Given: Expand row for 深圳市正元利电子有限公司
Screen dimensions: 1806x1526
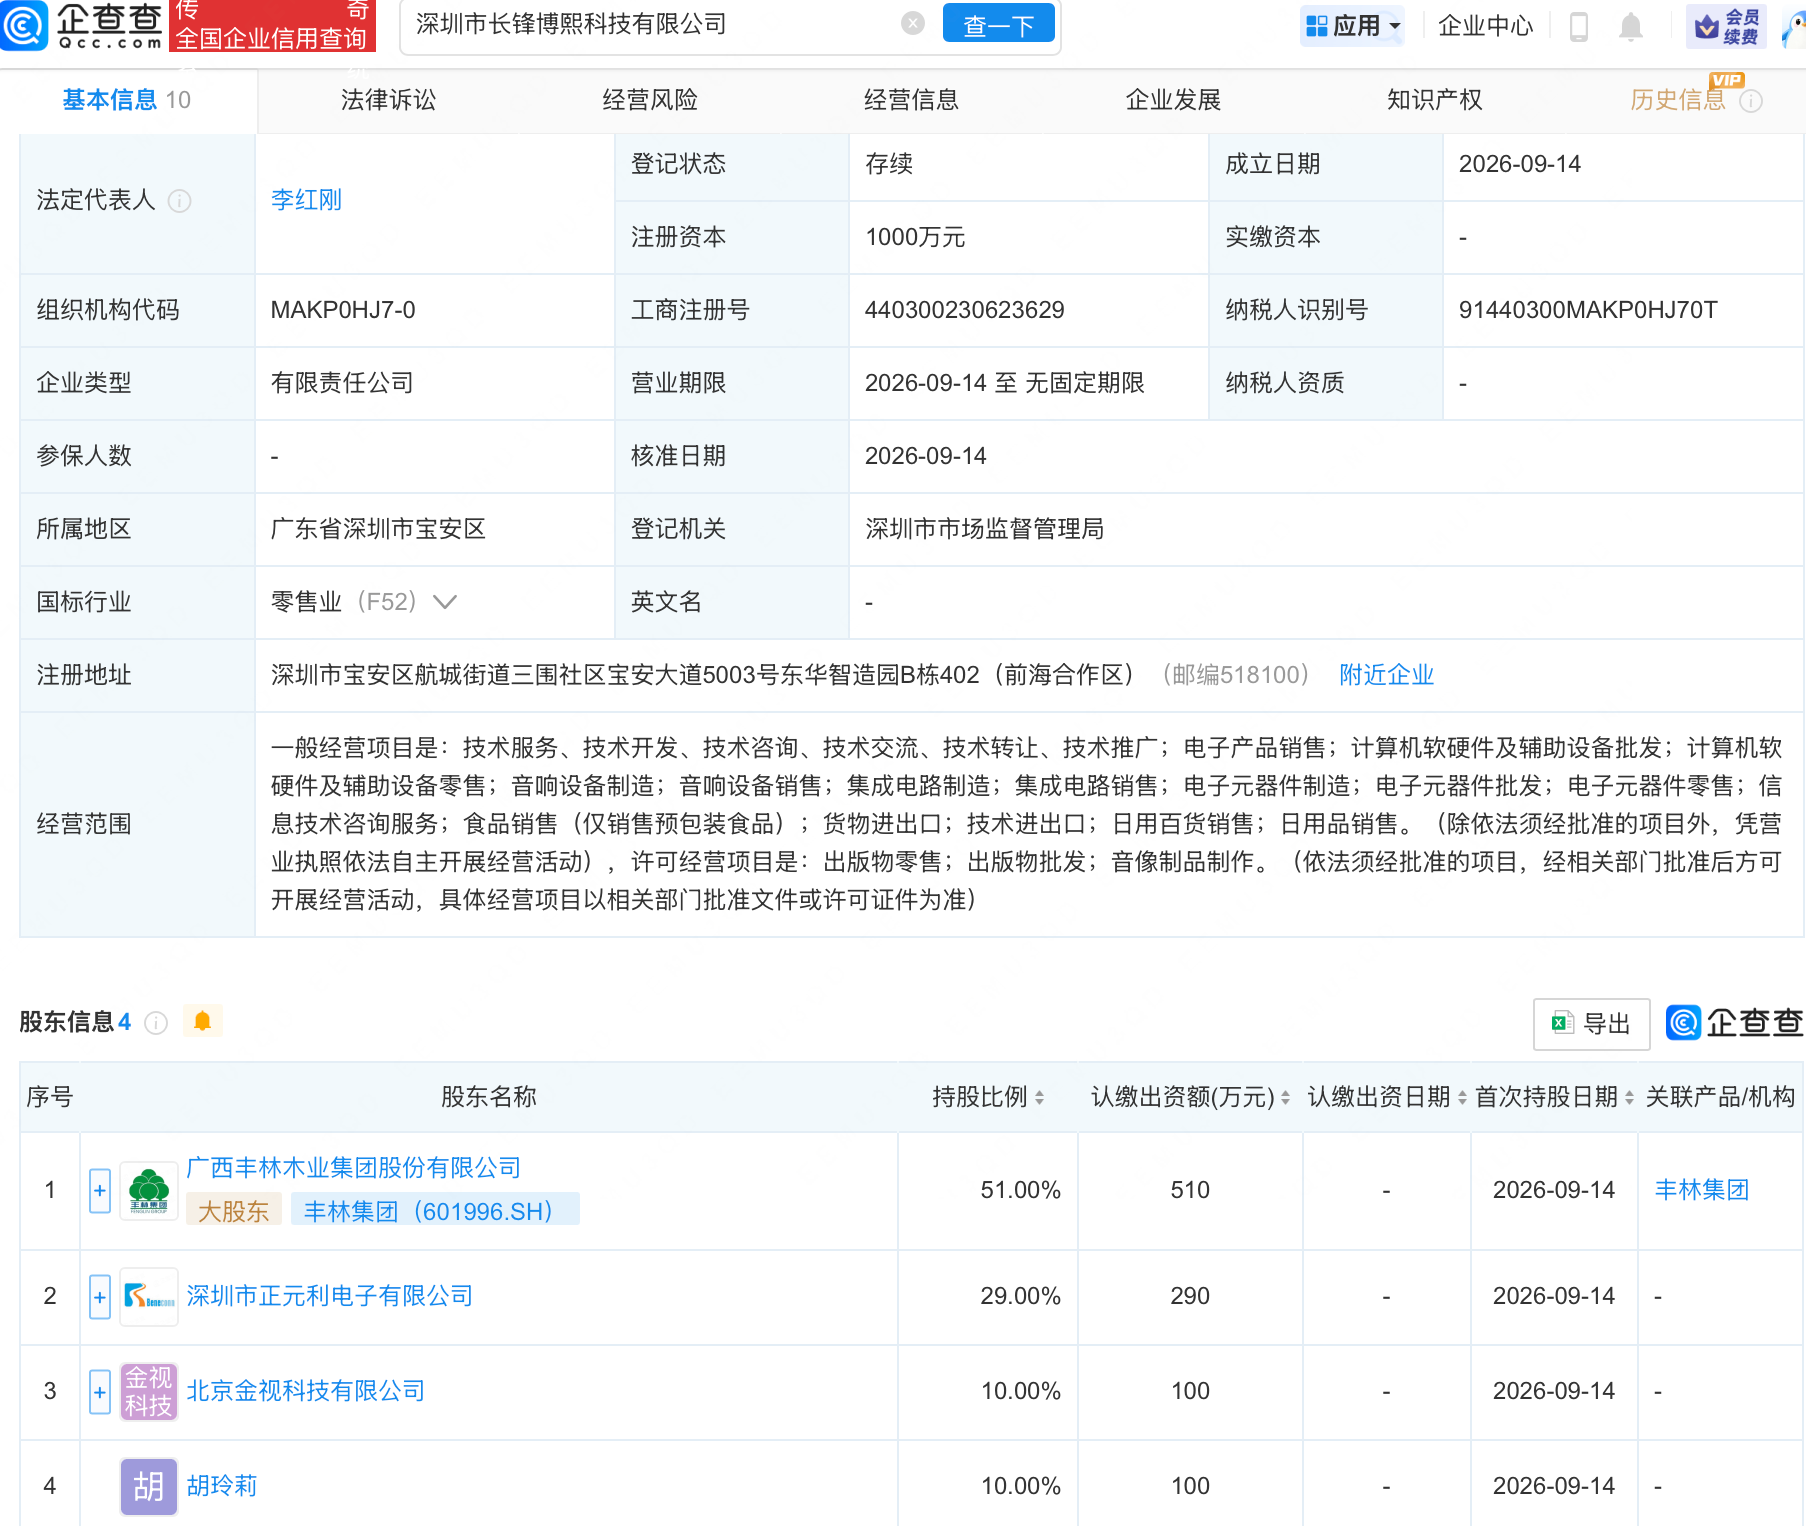Looking at the screenshot, I should (100, 1297).
